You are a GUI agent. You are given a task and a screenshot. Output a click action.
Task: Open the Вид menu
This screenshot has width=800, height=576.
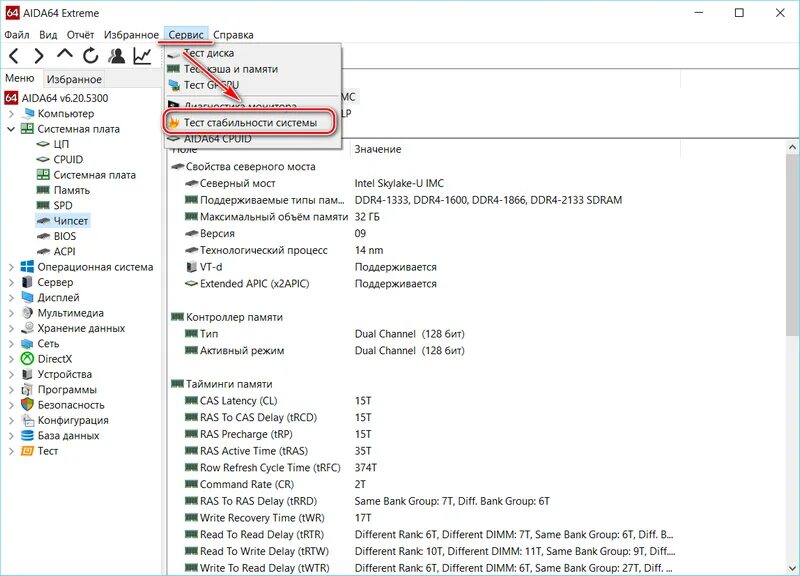48,35
